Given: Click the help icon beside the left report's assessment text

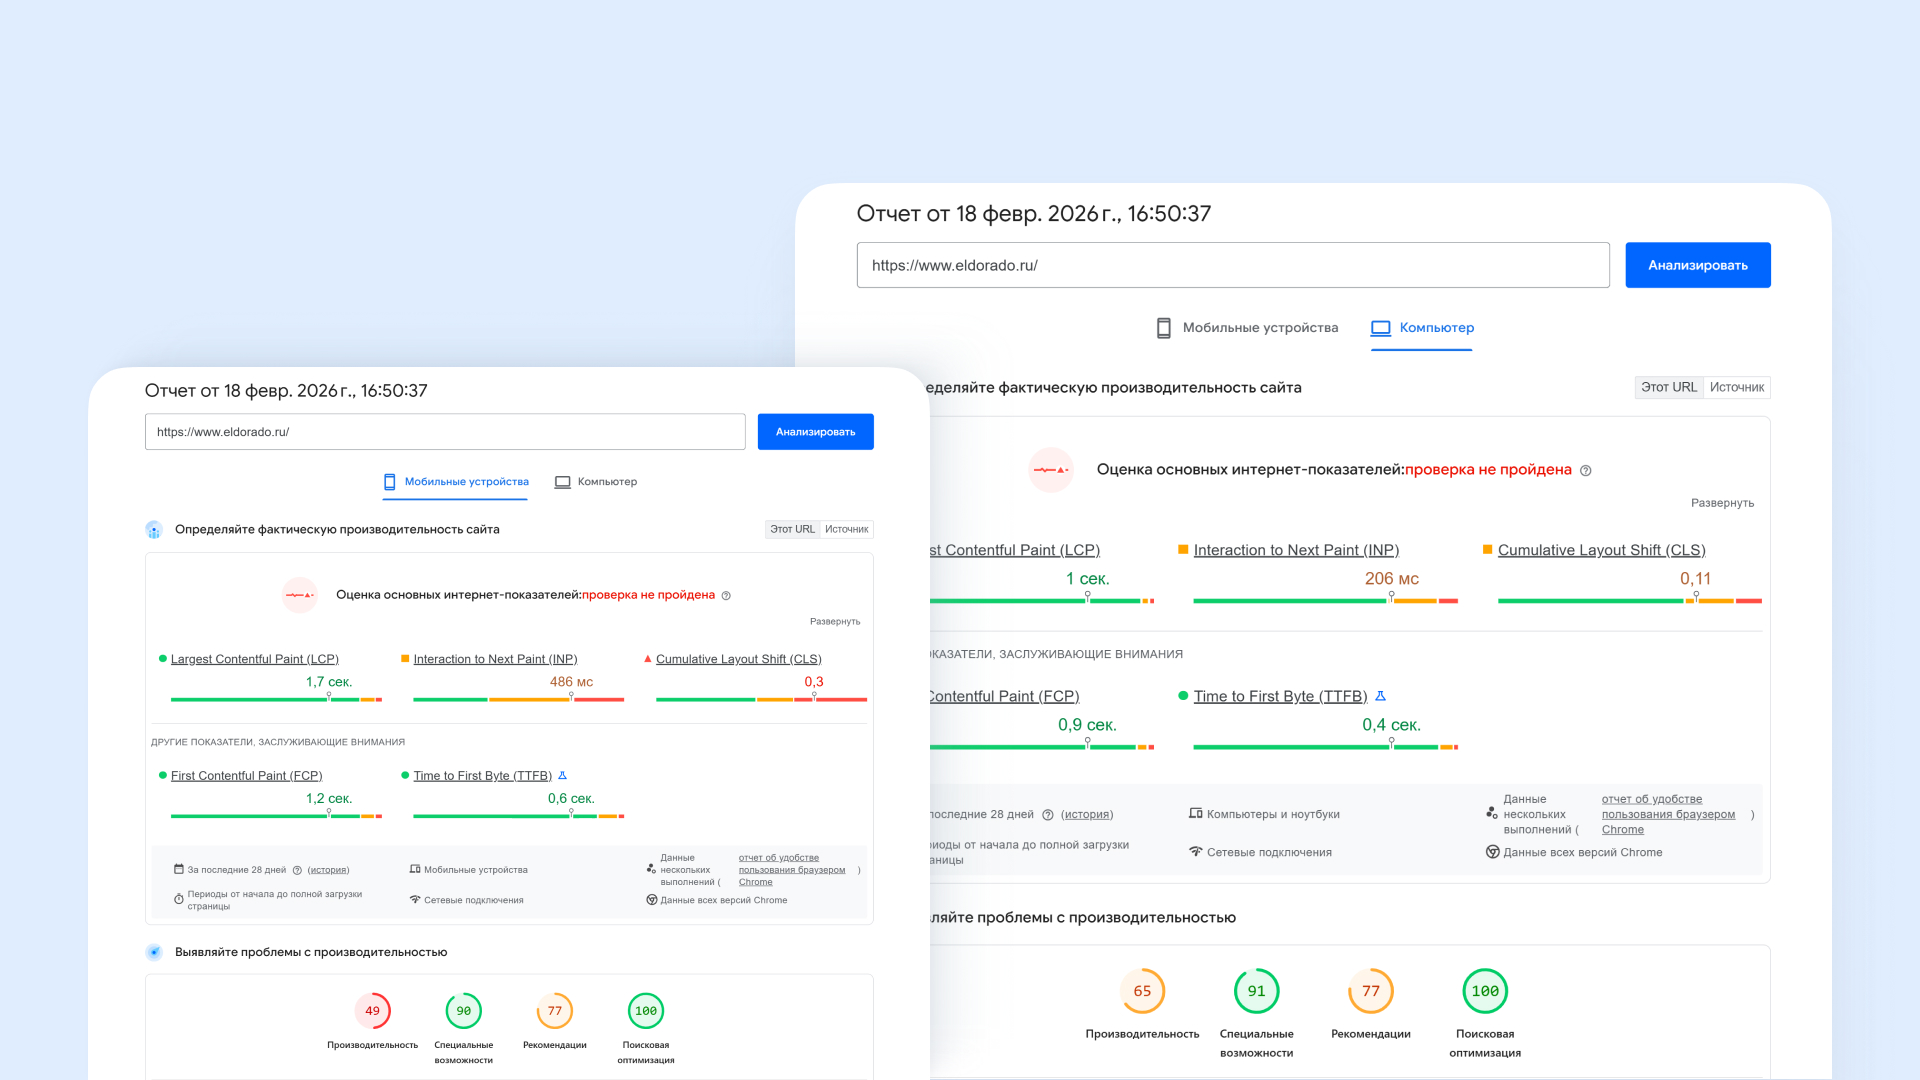Looking at the screenshot, I should (726, 596).
